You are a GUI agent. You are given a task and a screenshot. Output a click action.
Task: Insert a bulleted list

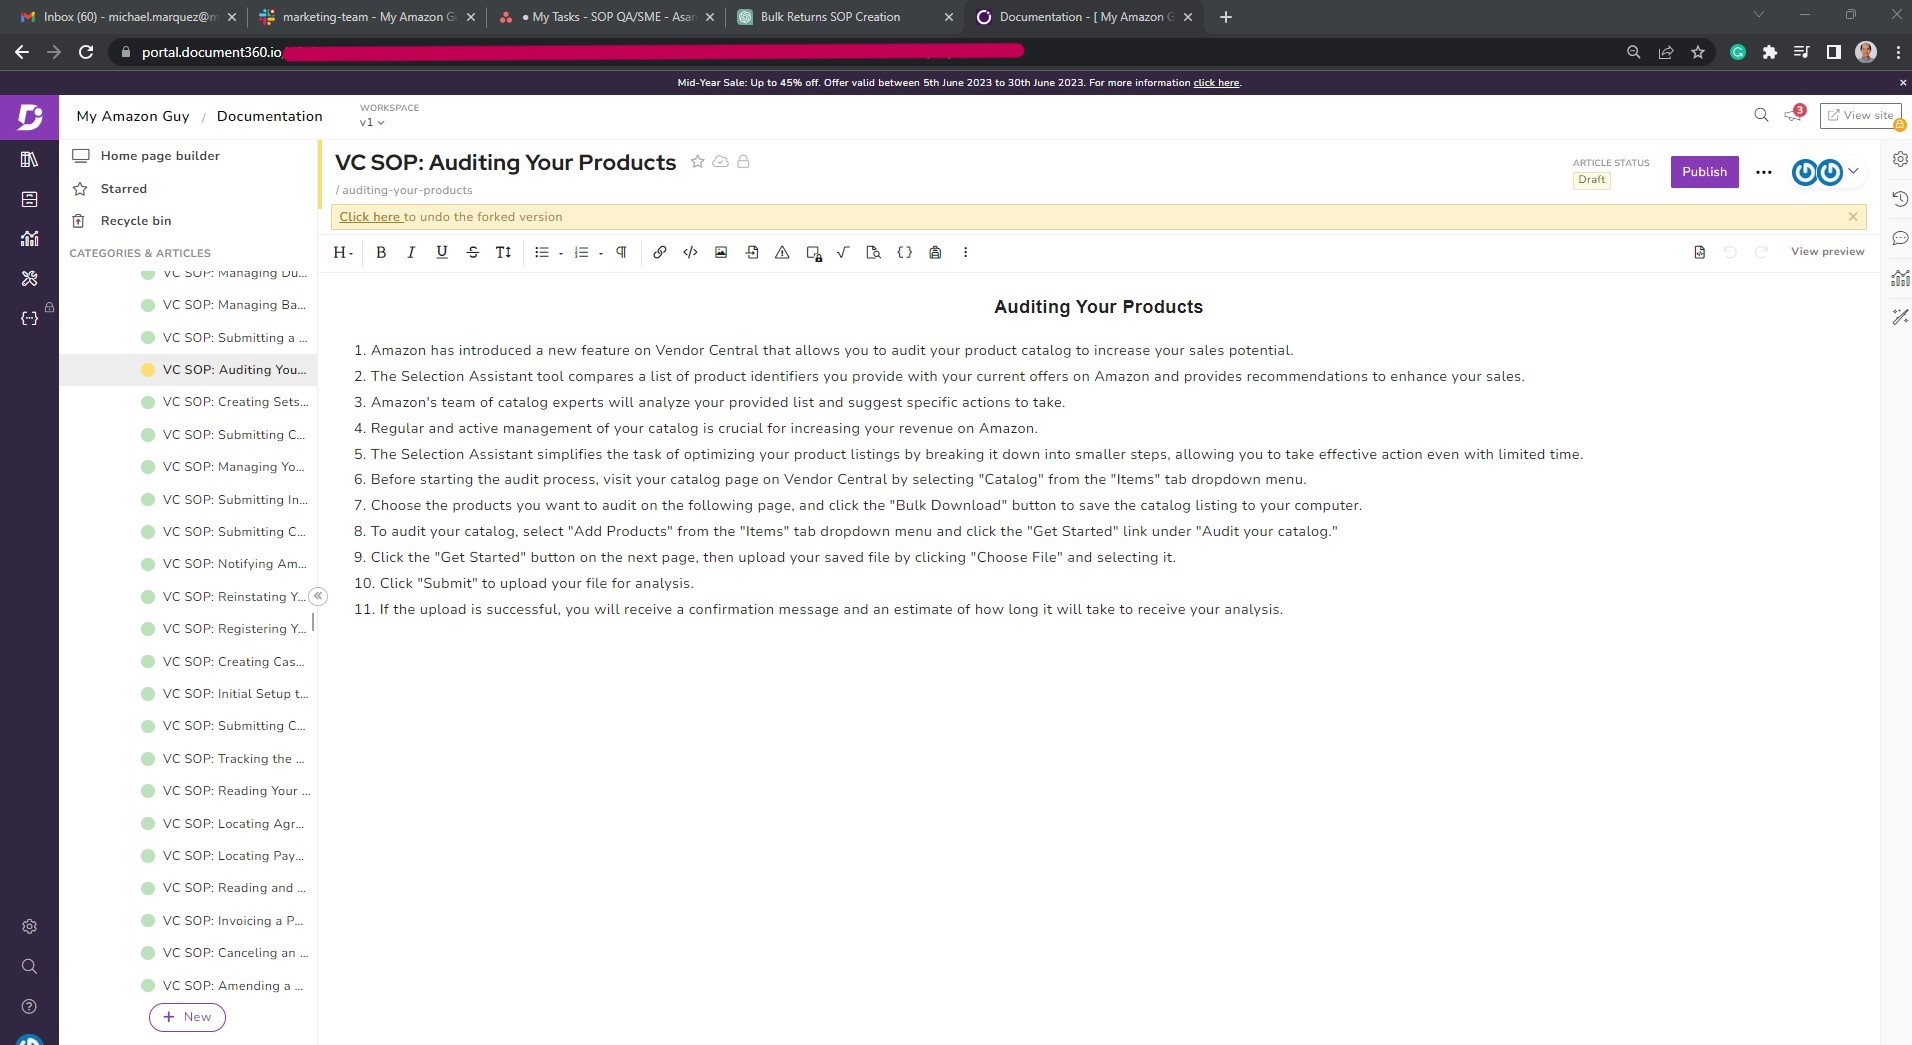(542, 253)
